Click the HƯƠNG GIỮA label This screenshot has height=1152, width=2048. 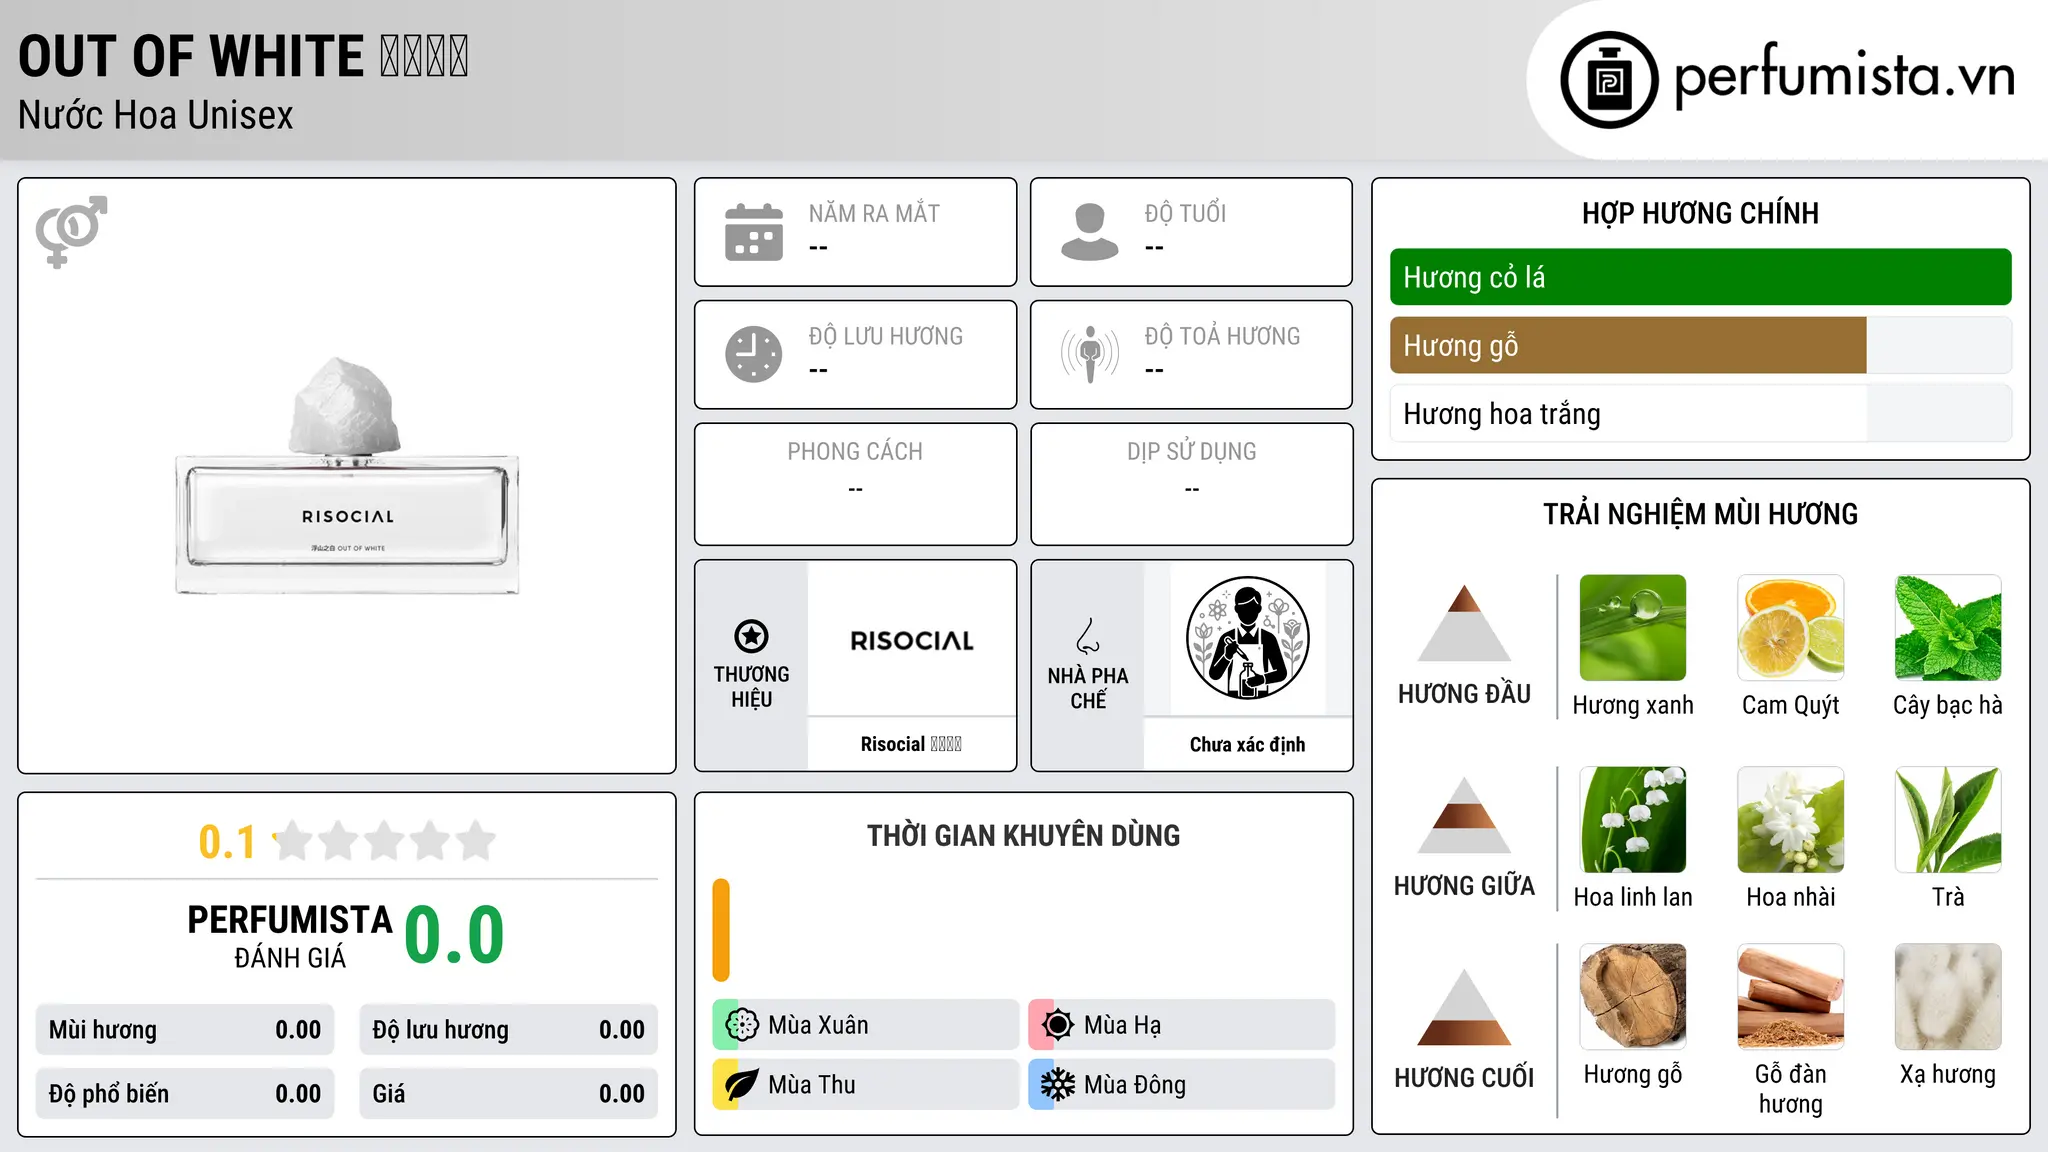click(x=1464, y=886)
